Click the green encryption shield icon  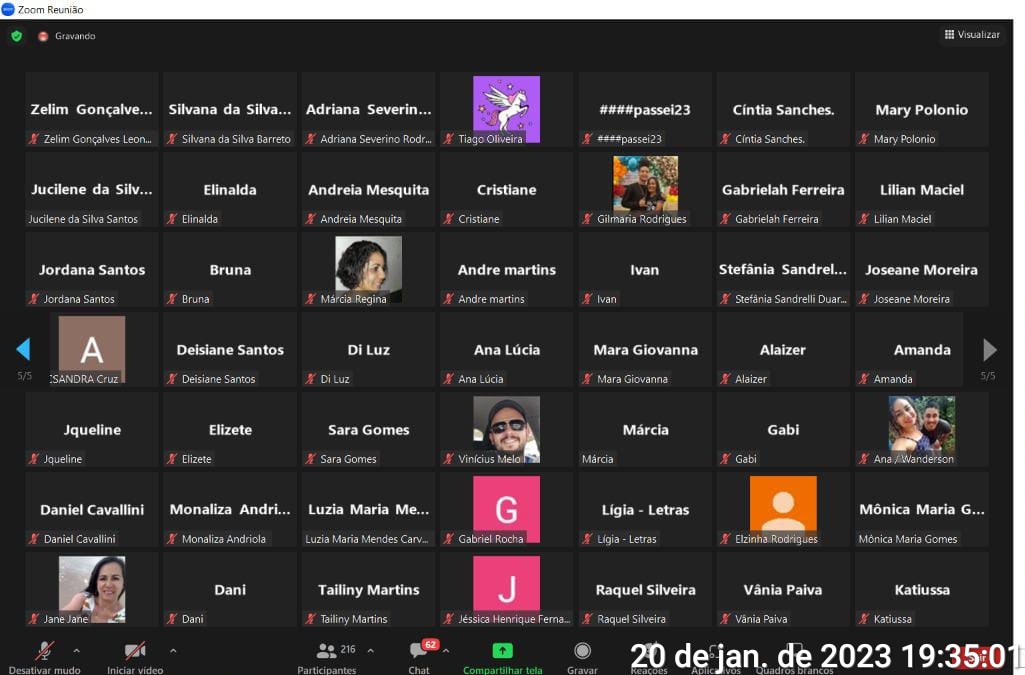tap(17, 36)
